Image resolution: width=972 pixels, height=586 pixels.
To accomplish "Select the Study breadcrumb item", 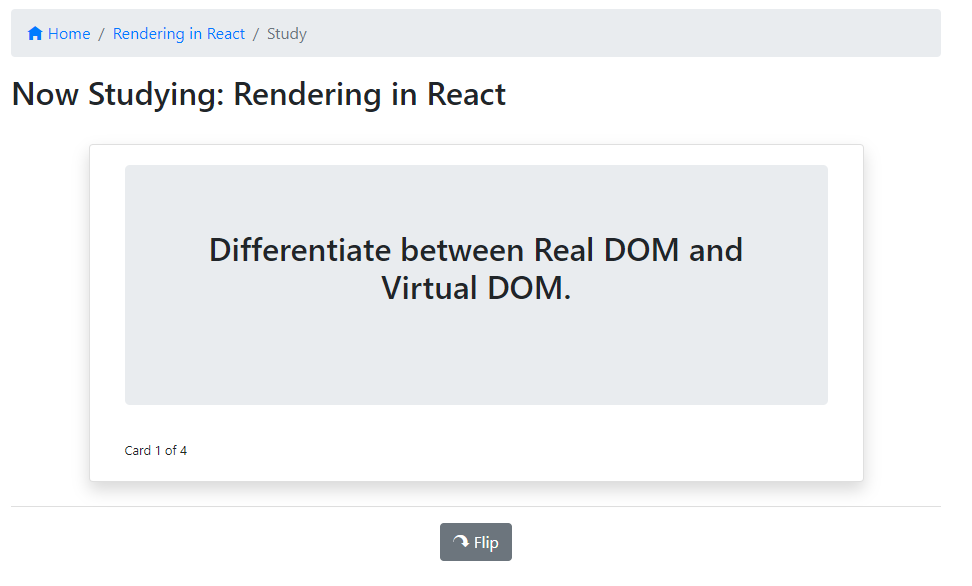I will [x=287, y=33].
